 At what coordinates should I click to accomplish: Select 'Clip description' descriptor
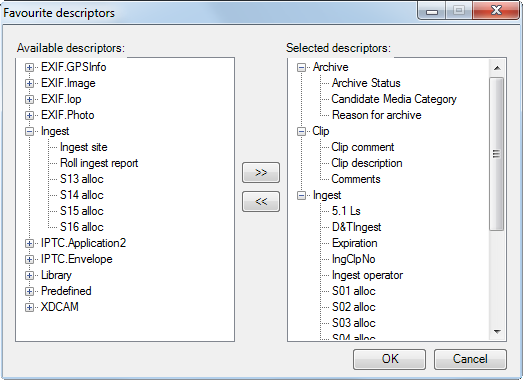coord(367,163)
